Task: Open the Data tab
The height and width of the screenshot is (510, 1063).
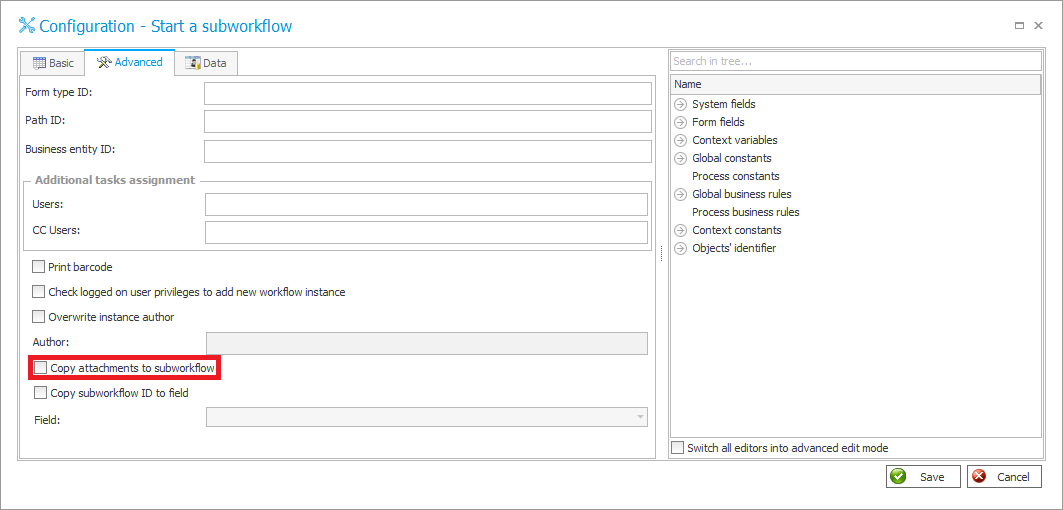Action: click(206, 63)
